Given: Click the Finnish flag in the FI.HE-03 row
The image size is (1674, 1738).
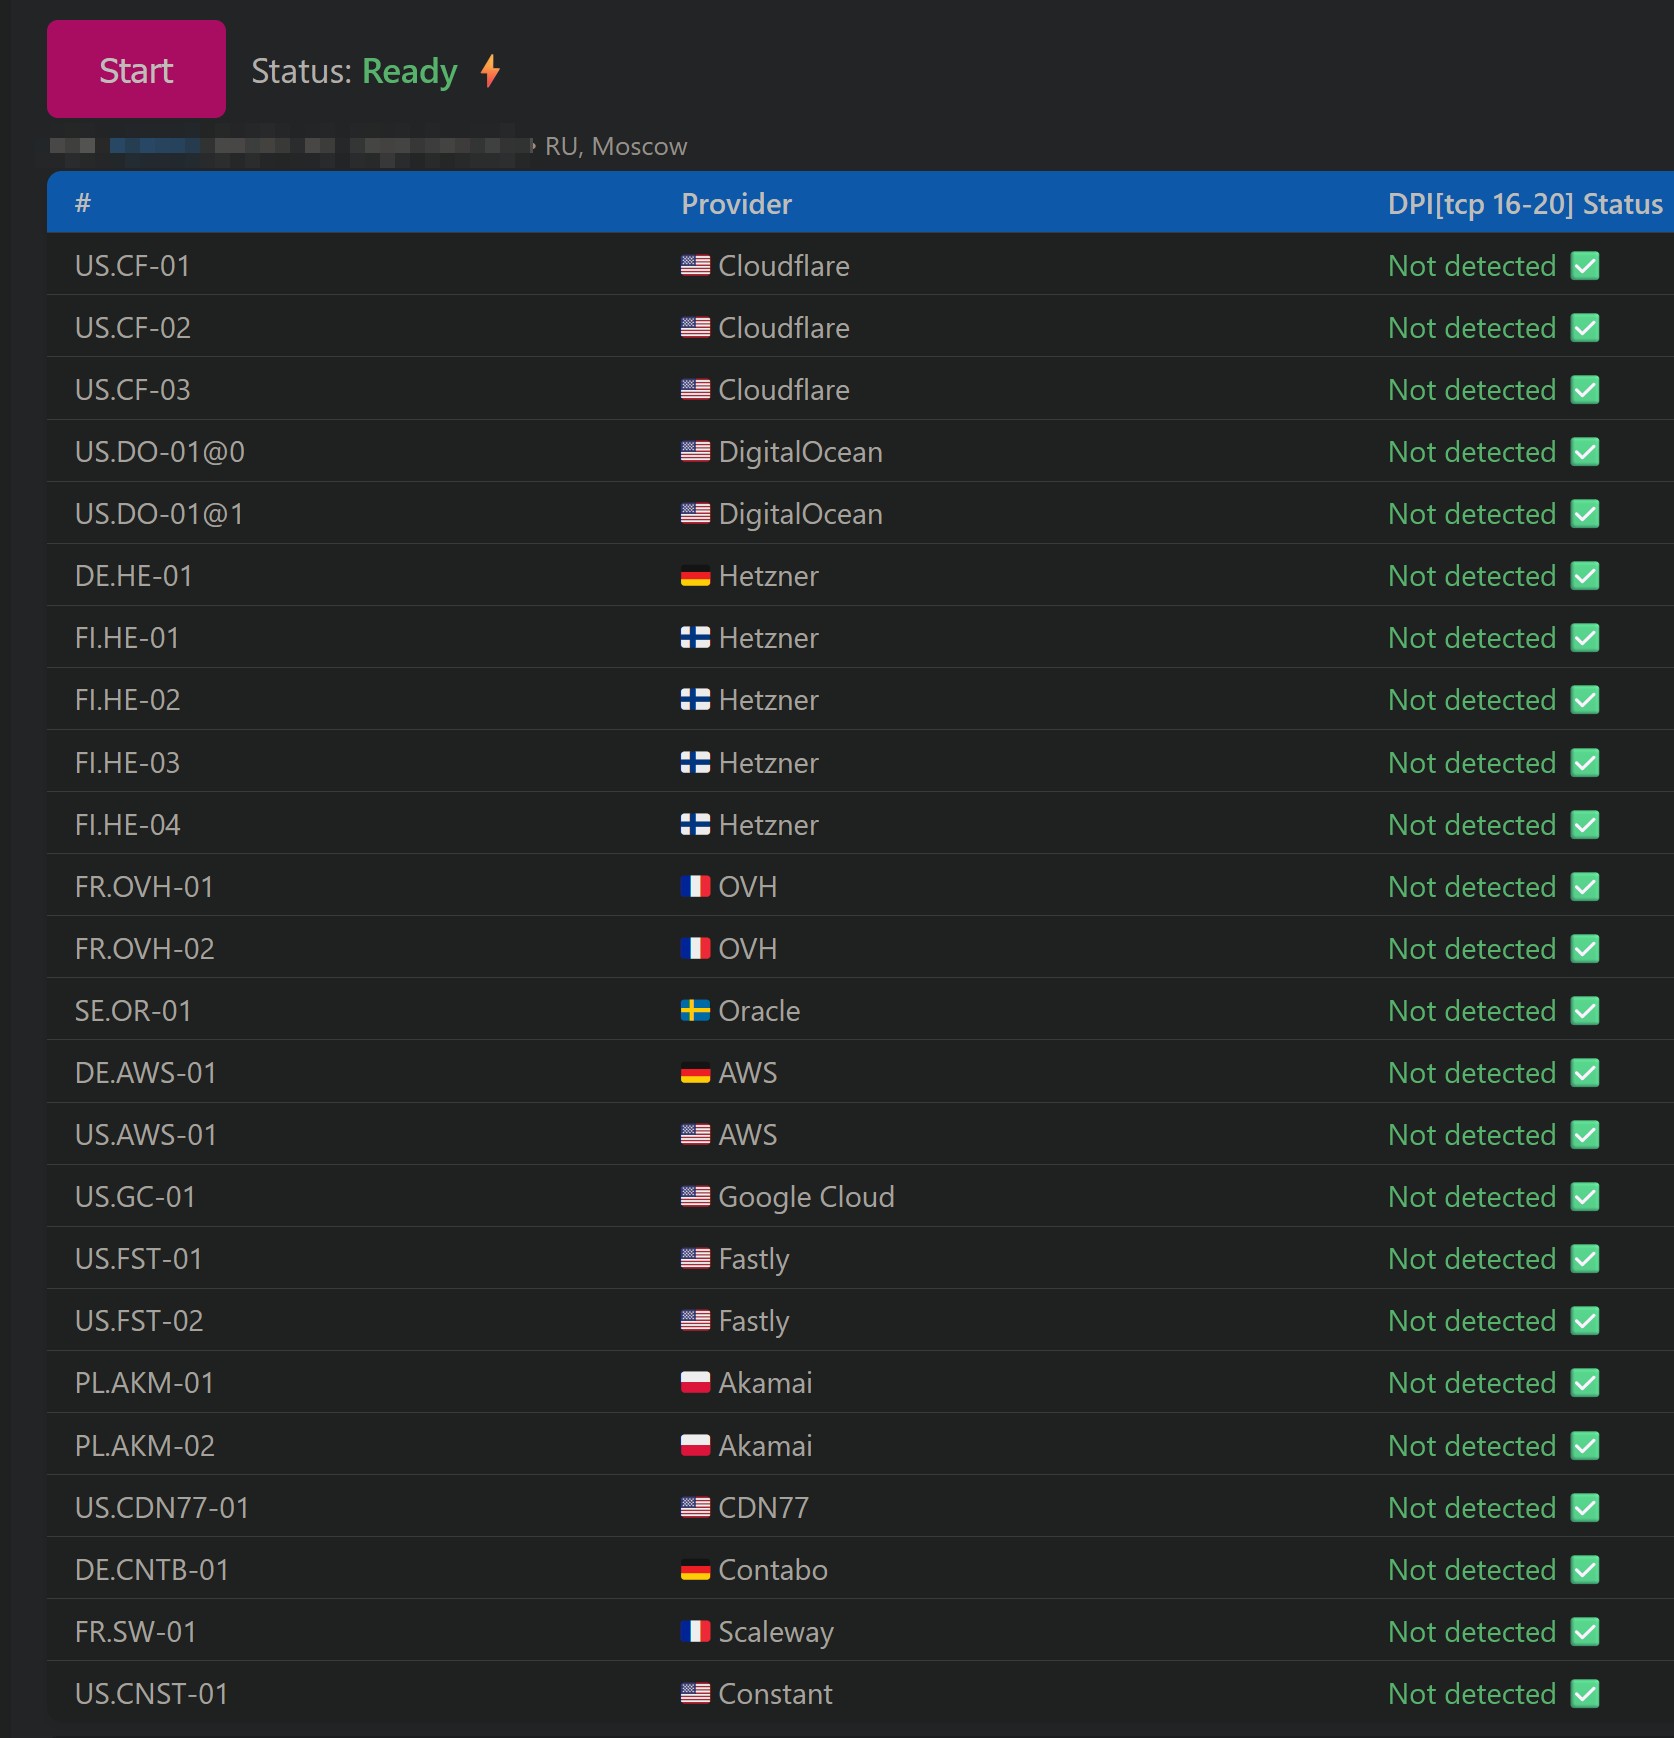Looking at the screenshot, I should (695, 763).
